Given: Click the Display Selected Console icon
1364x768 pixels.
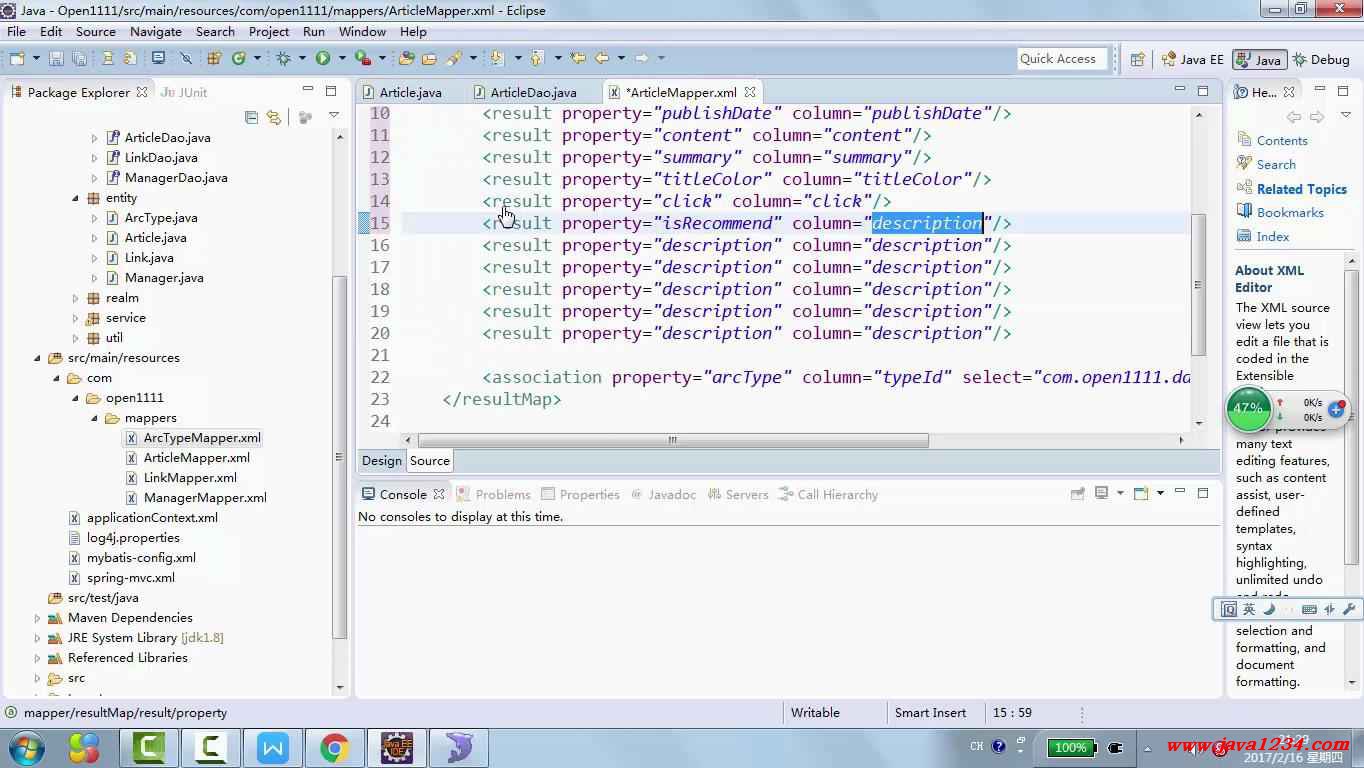Looking at the screenshot, I should click(1101, 493).
